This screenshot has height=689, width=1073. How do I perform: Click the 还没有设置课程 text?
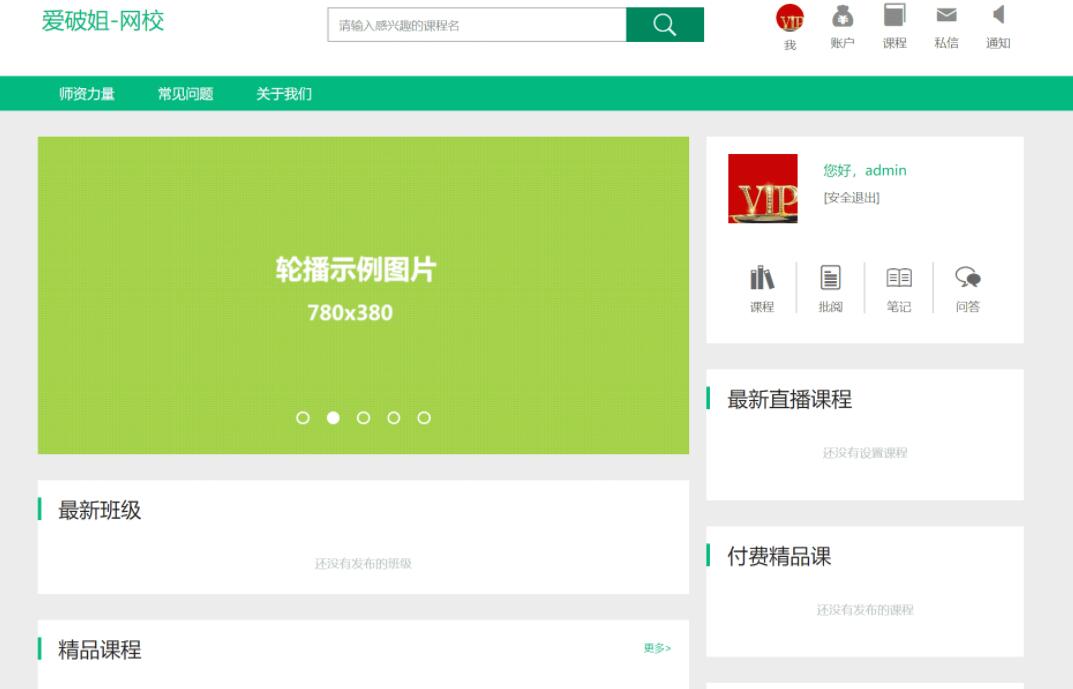865,453
